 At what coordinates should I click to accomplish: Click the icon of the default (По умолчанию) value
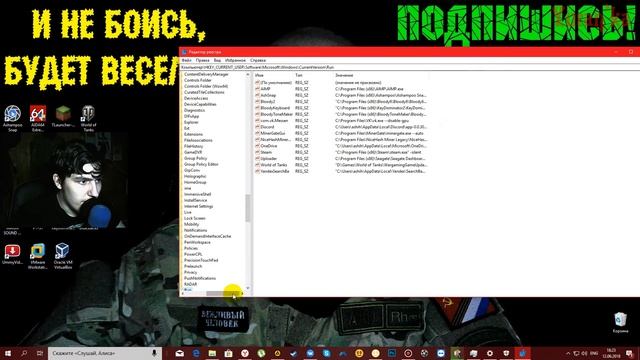(x=257, y=82)
